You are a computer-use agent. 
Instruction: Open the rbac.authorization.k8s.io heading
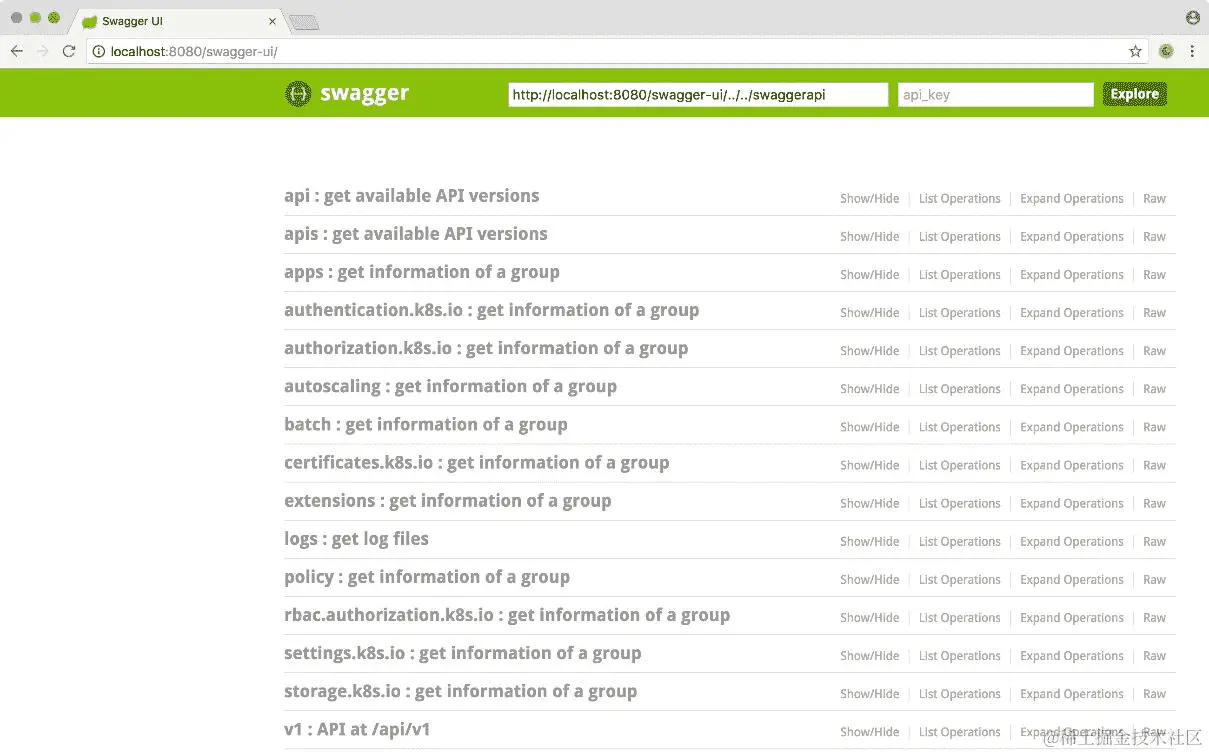(507, 615)
